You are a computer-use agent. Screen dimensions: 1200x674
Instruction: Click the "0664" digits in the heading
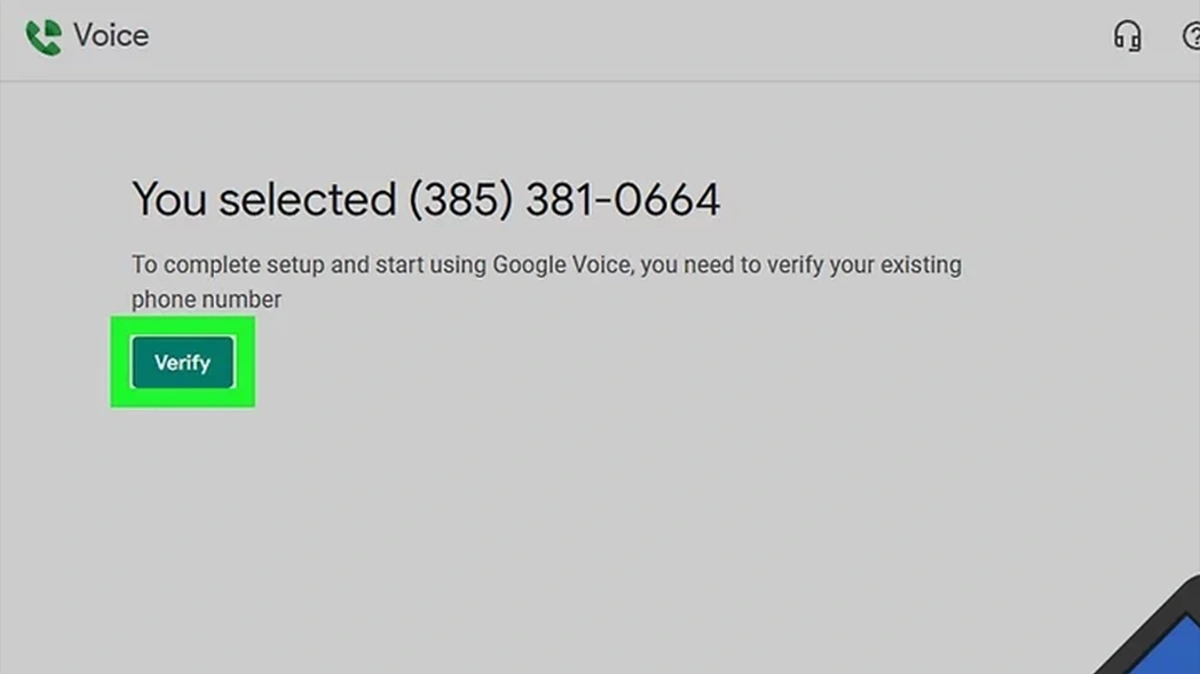(667, 199)
